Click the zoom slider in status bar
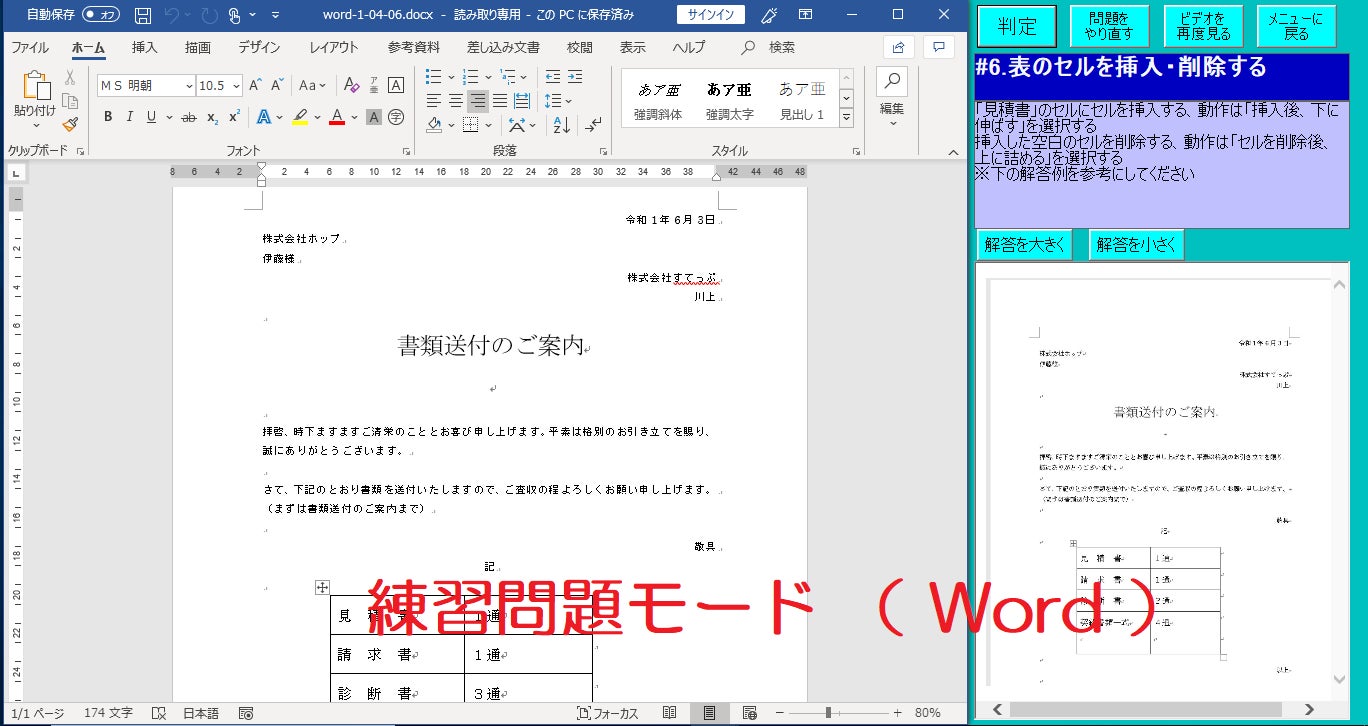Screen dimensions: 1368x726 [x=828, y=713]
